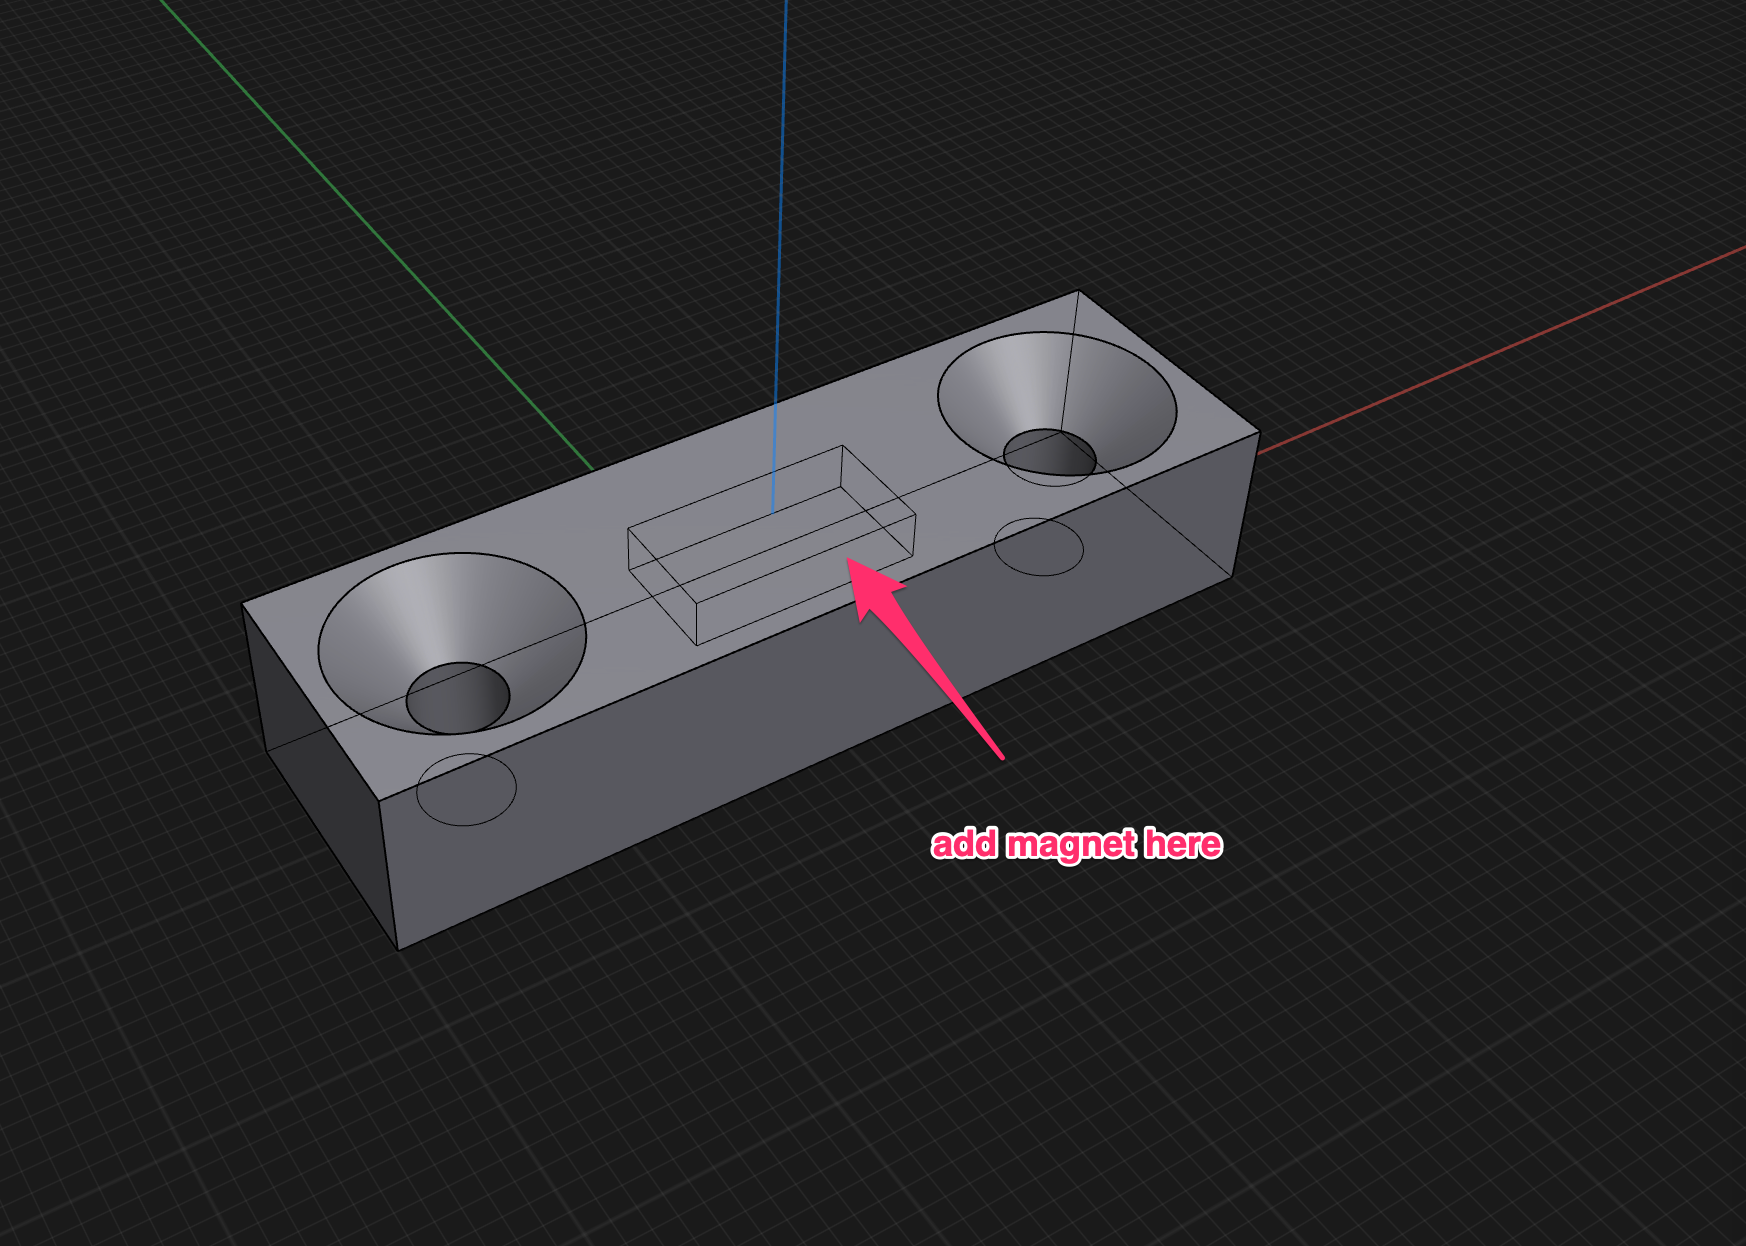Click the inner bore of the left hole
Screen dimensions: 1746x1246
(x=458, y=697)
